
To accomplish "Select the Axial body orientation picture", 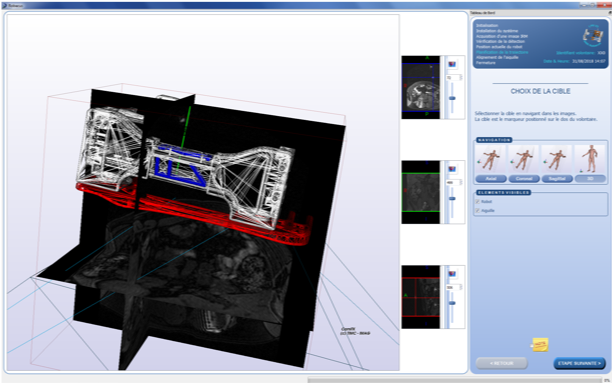I will 491,160.
